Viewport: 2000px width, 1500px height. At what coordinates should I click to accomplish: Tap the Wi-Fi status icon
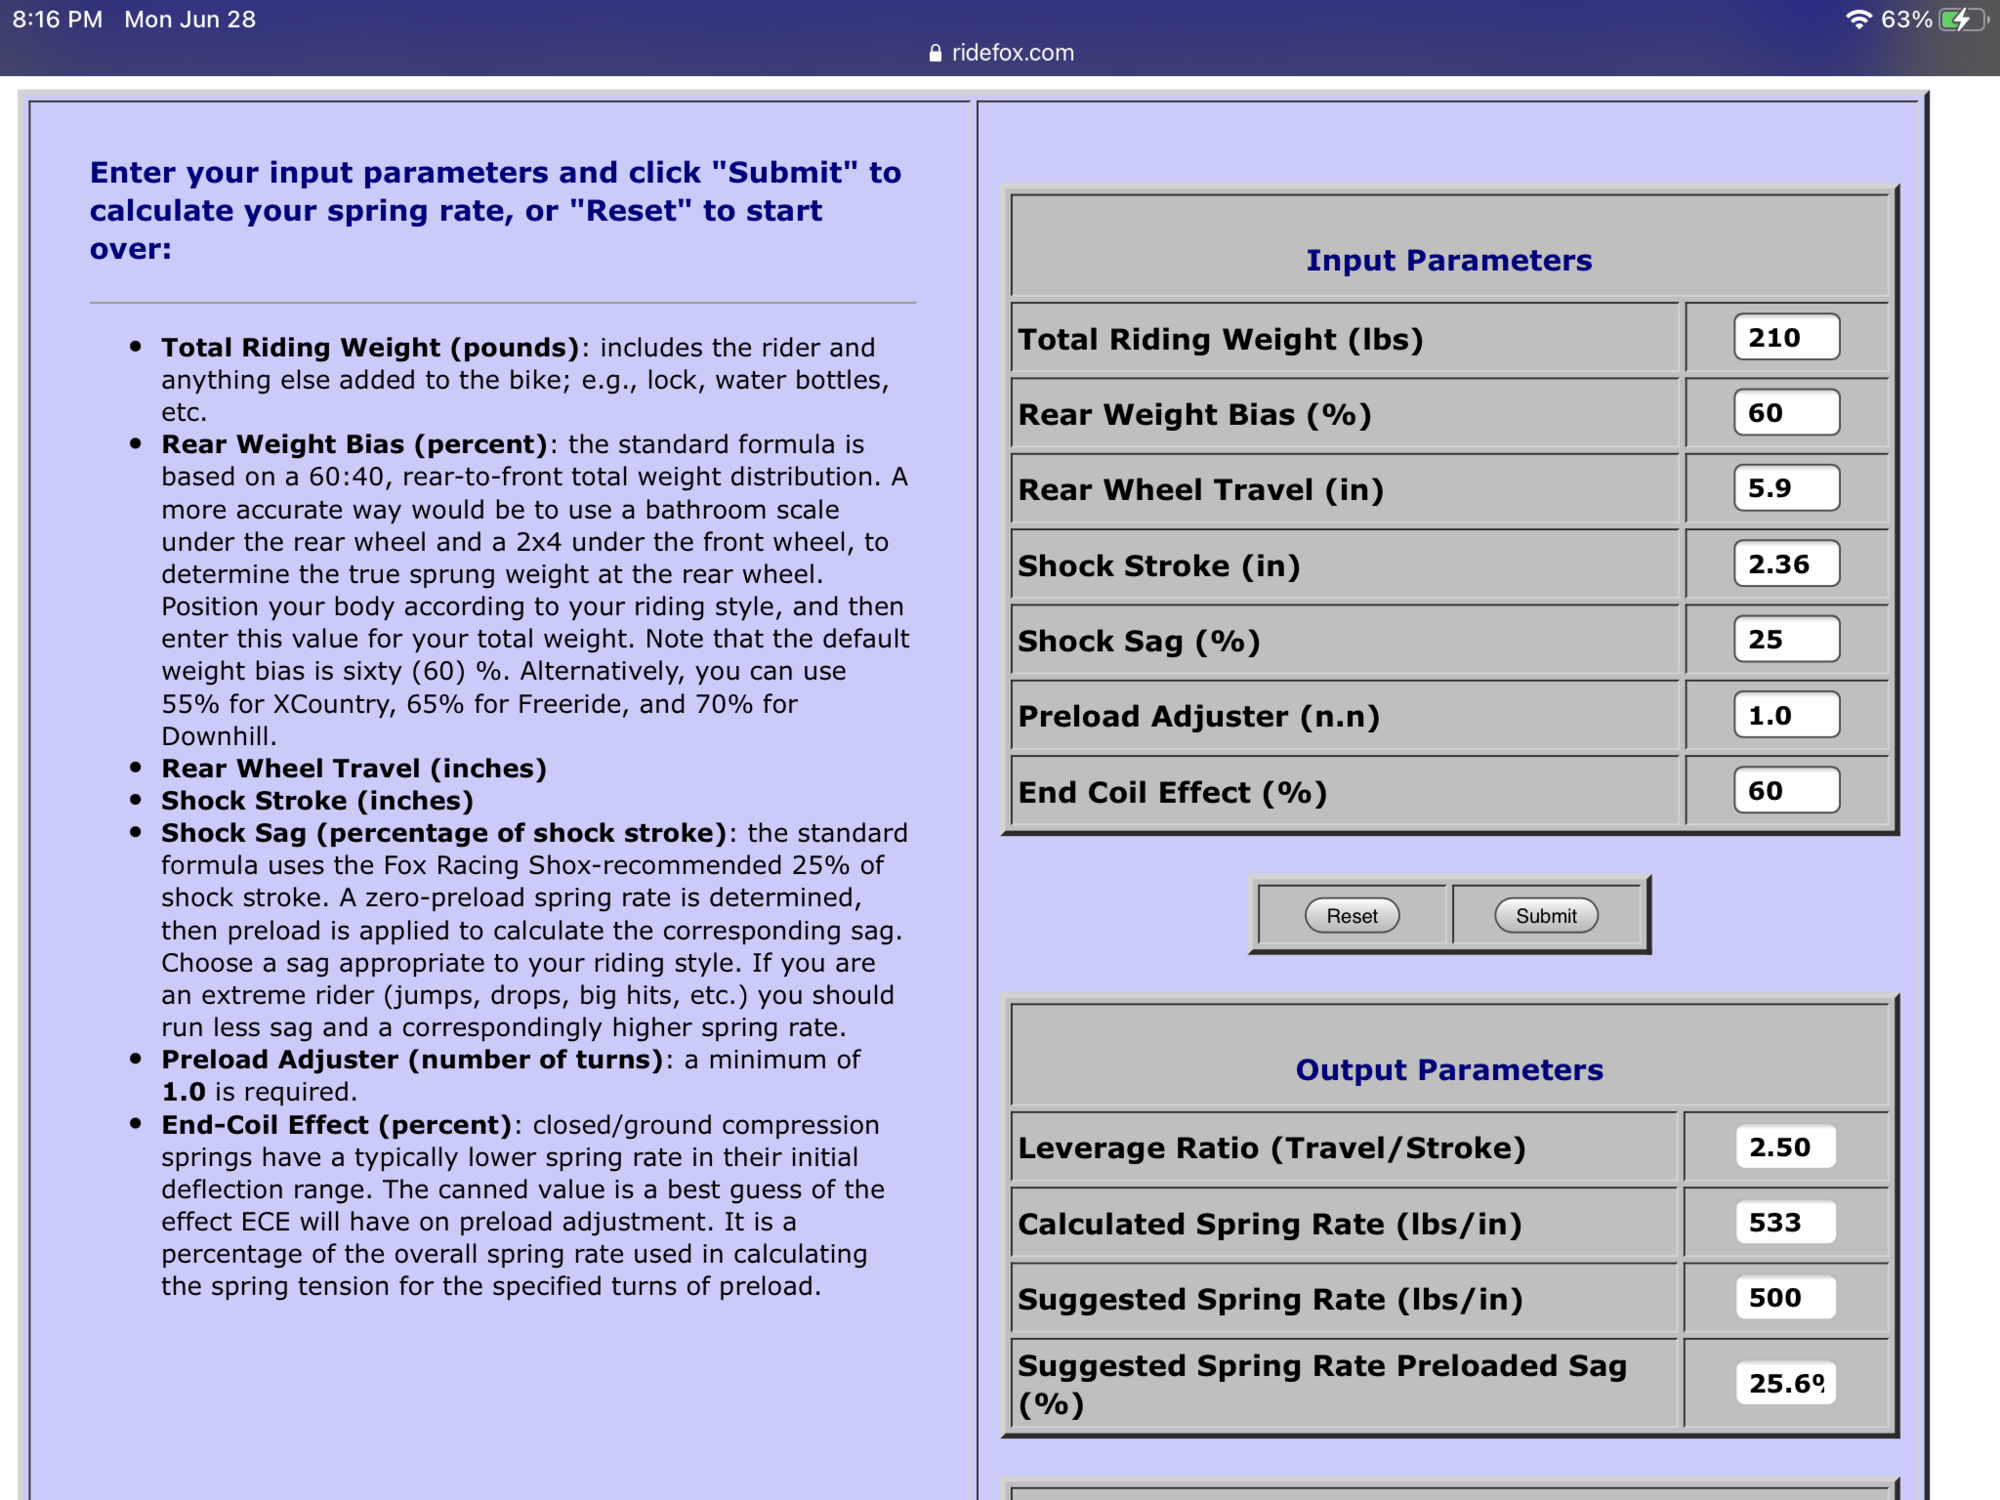1857,19
